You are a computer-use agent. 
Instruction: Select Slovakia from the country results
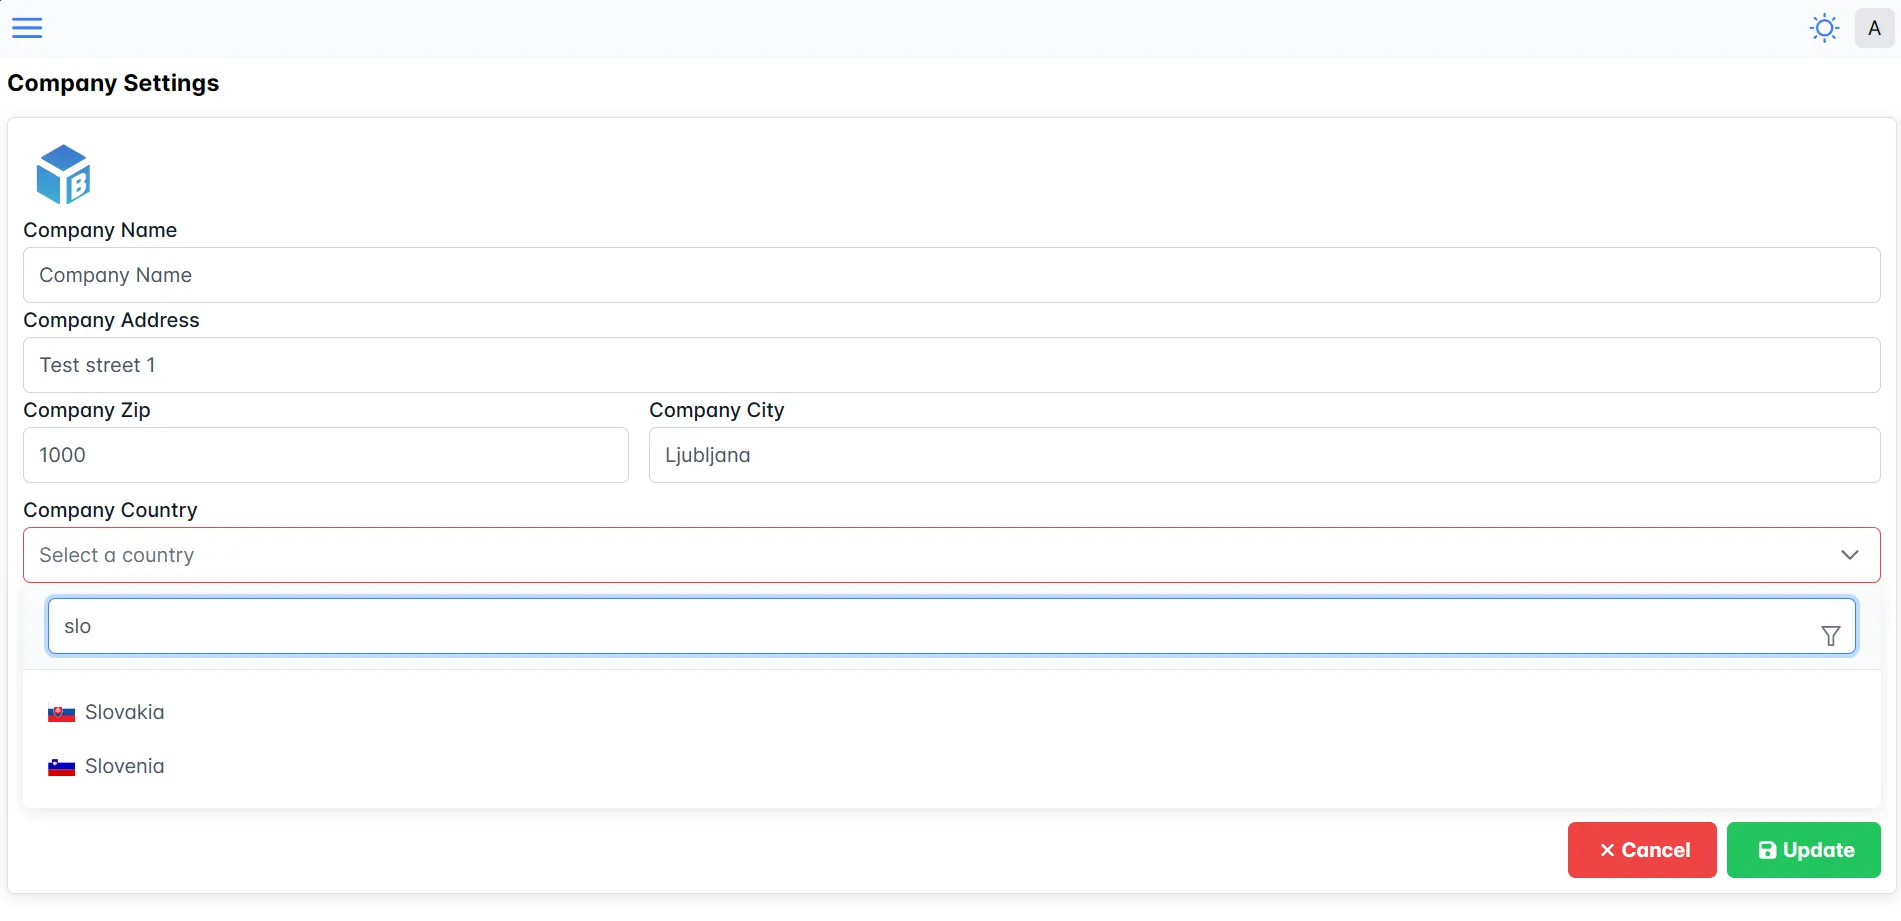pyautogui.click(x=124, y=712)
